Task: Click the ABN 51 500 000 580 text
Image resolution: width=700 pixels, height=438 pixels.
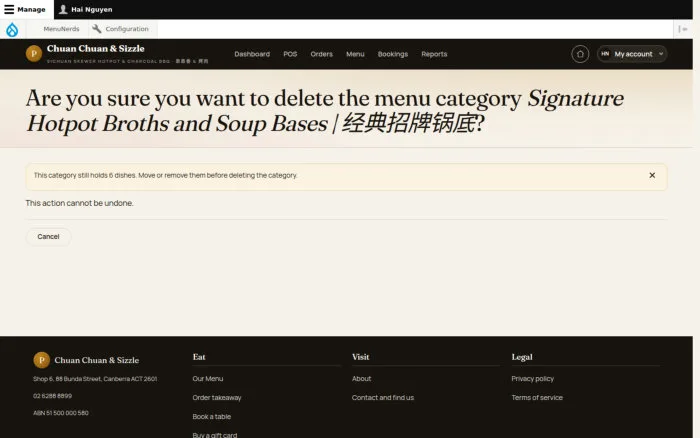Action: pyautogui.click(x=61, y=413)
